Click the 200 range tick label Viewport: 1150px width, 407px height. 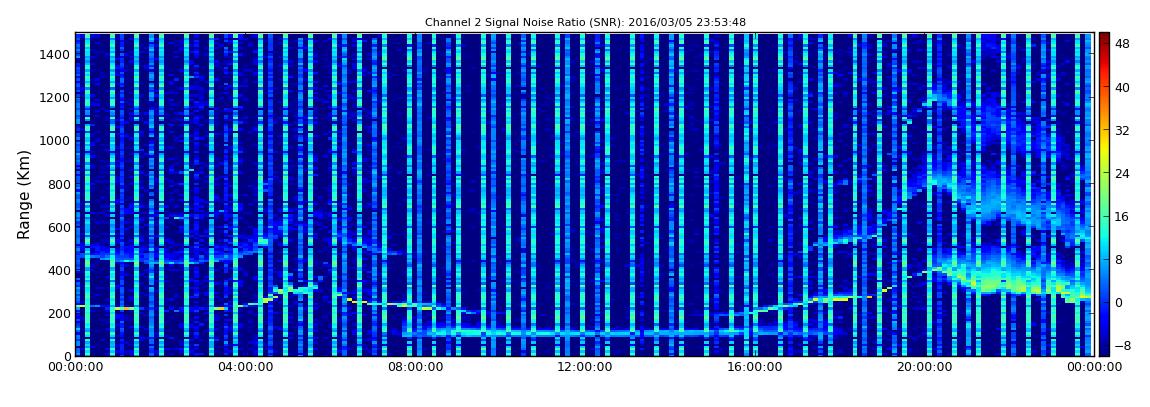pos(59,313)
